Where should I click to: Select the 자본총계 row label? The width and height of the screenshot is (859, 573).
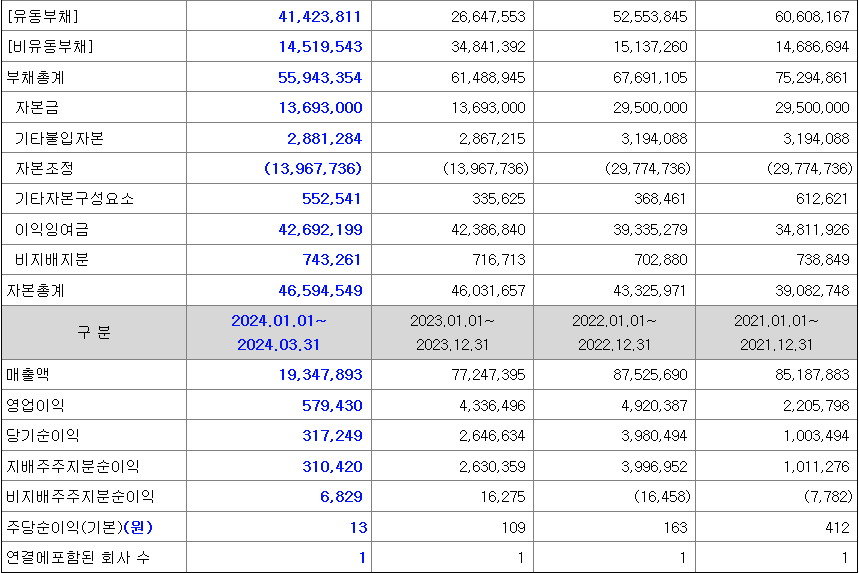coord(35,290)
